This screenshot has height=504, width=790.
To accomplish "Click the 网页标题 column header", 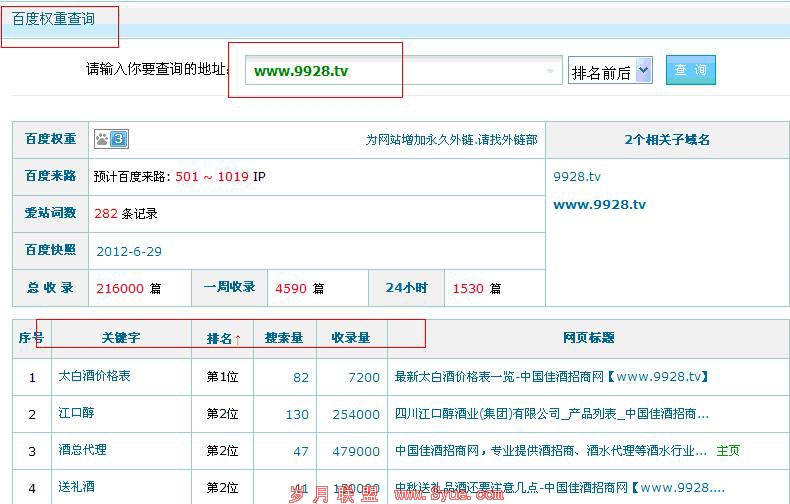I will click(588, 338).
